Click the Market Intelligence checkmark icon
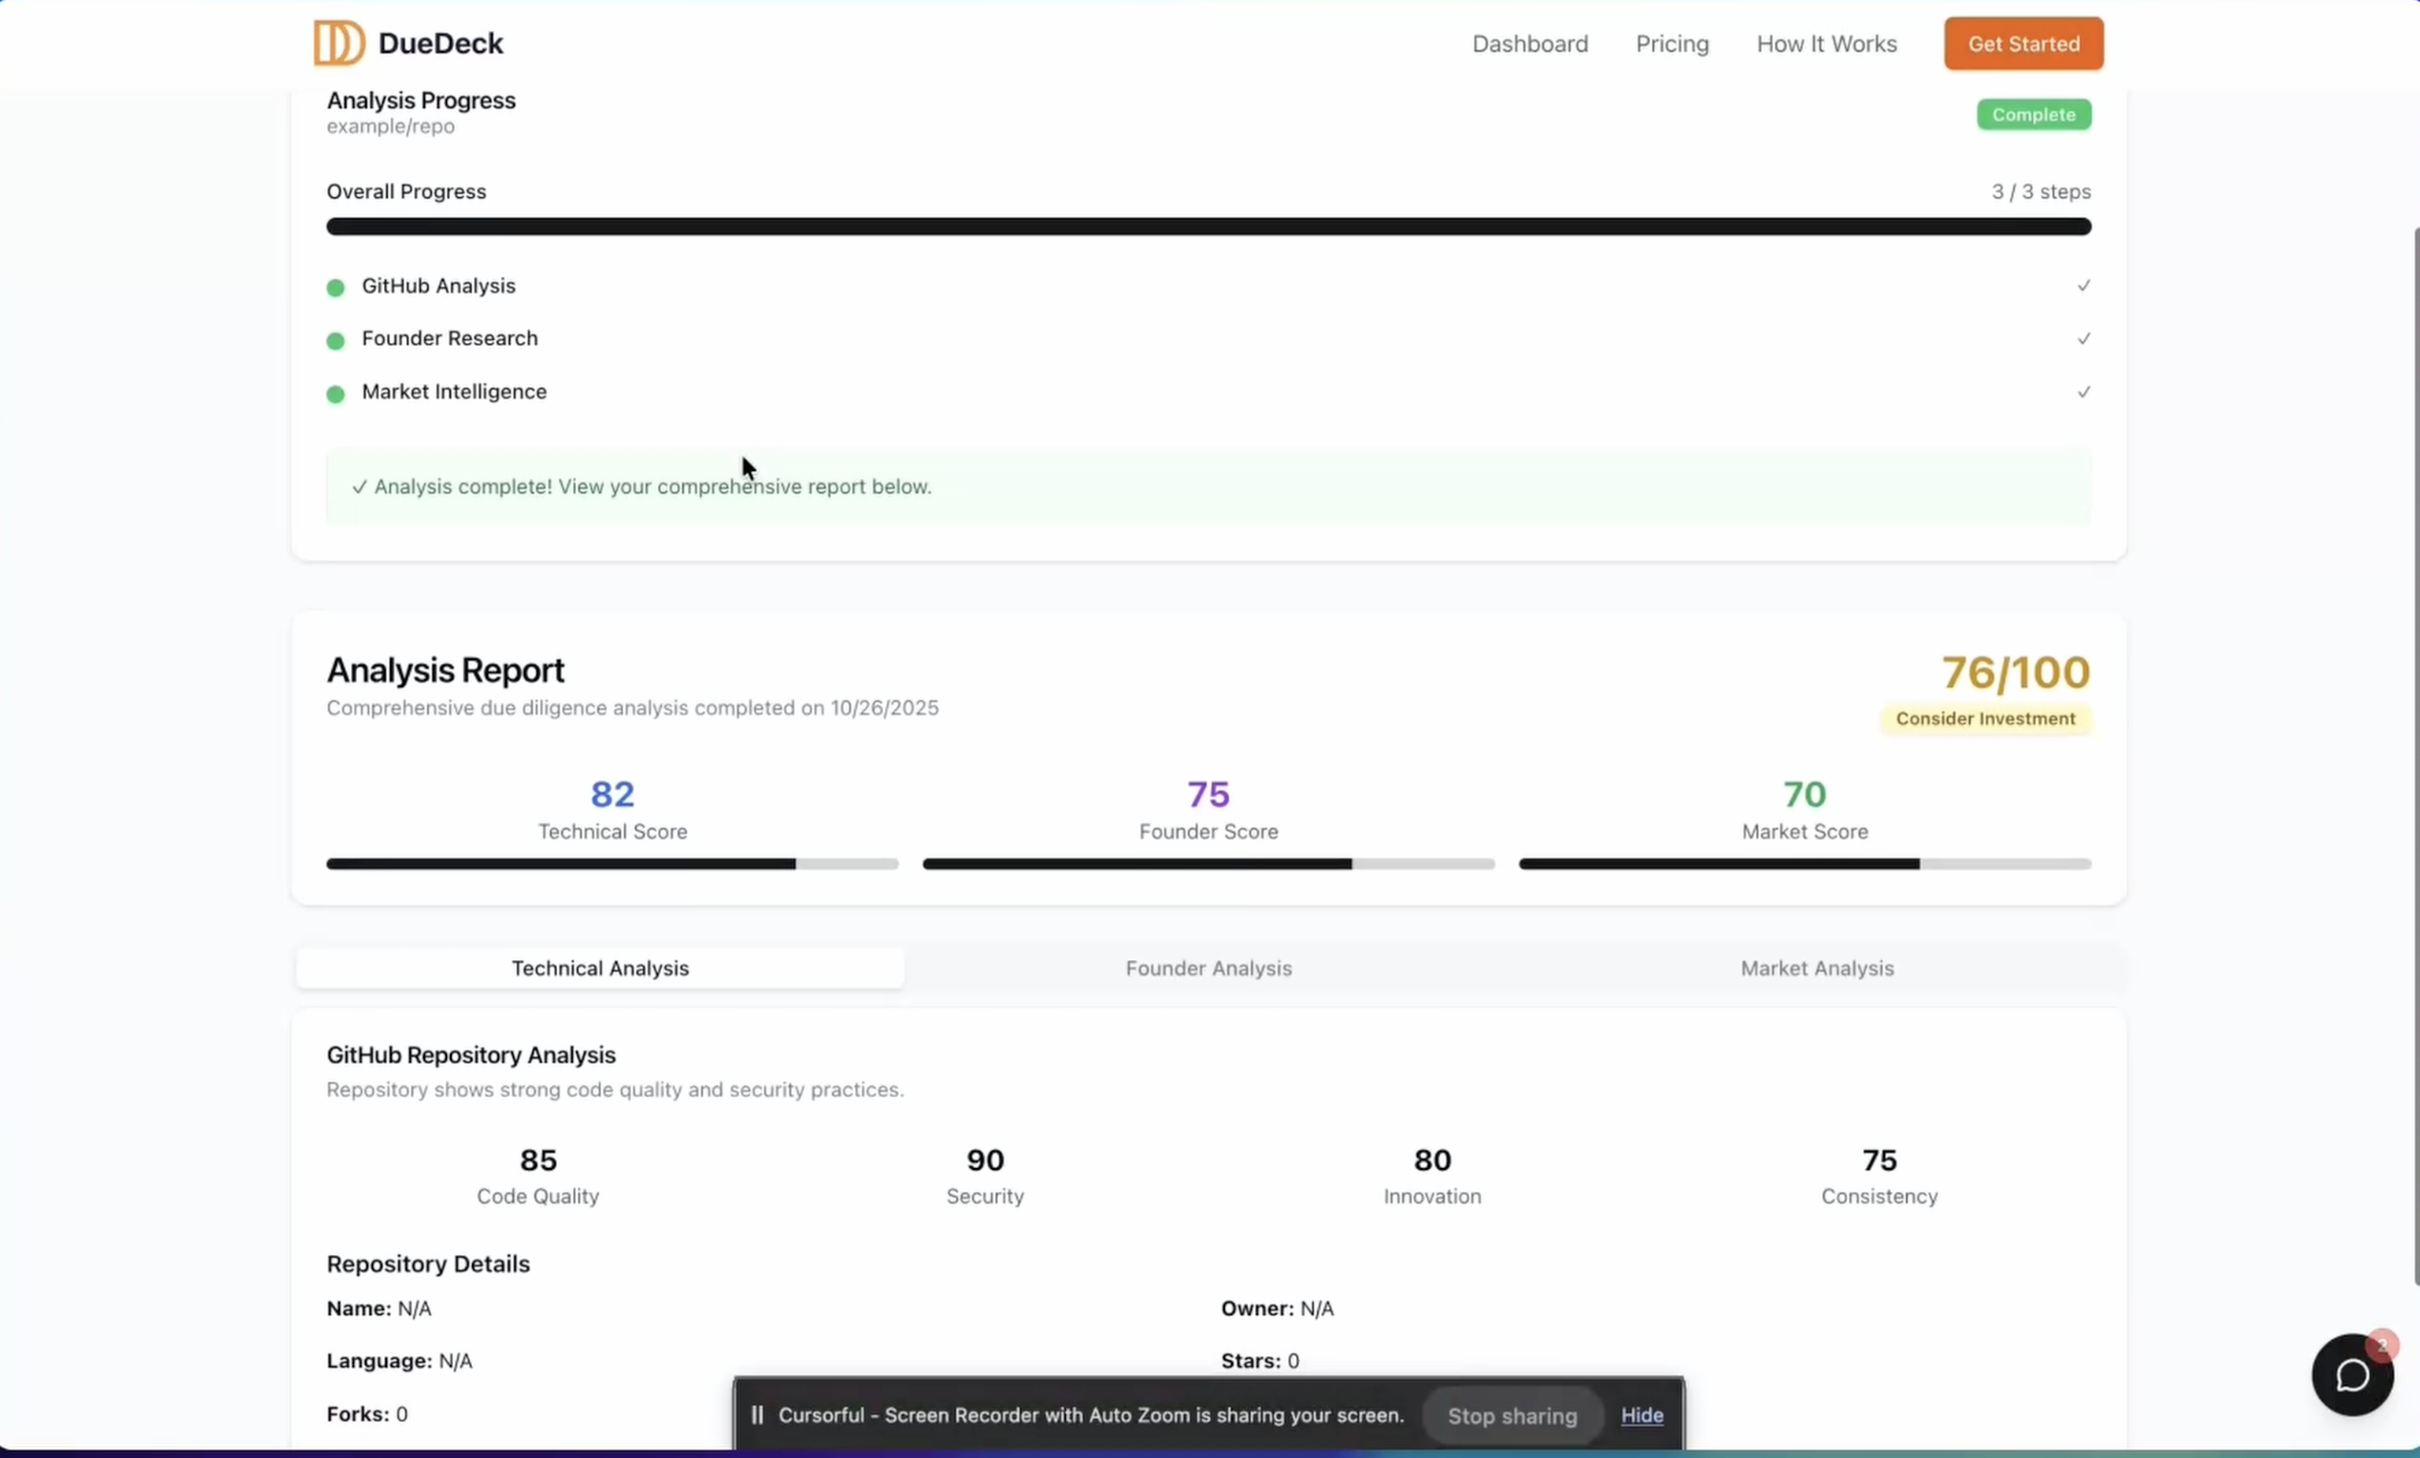Image resolution: width=2420 pixels, height=1458 pixels. point(2083,392)
